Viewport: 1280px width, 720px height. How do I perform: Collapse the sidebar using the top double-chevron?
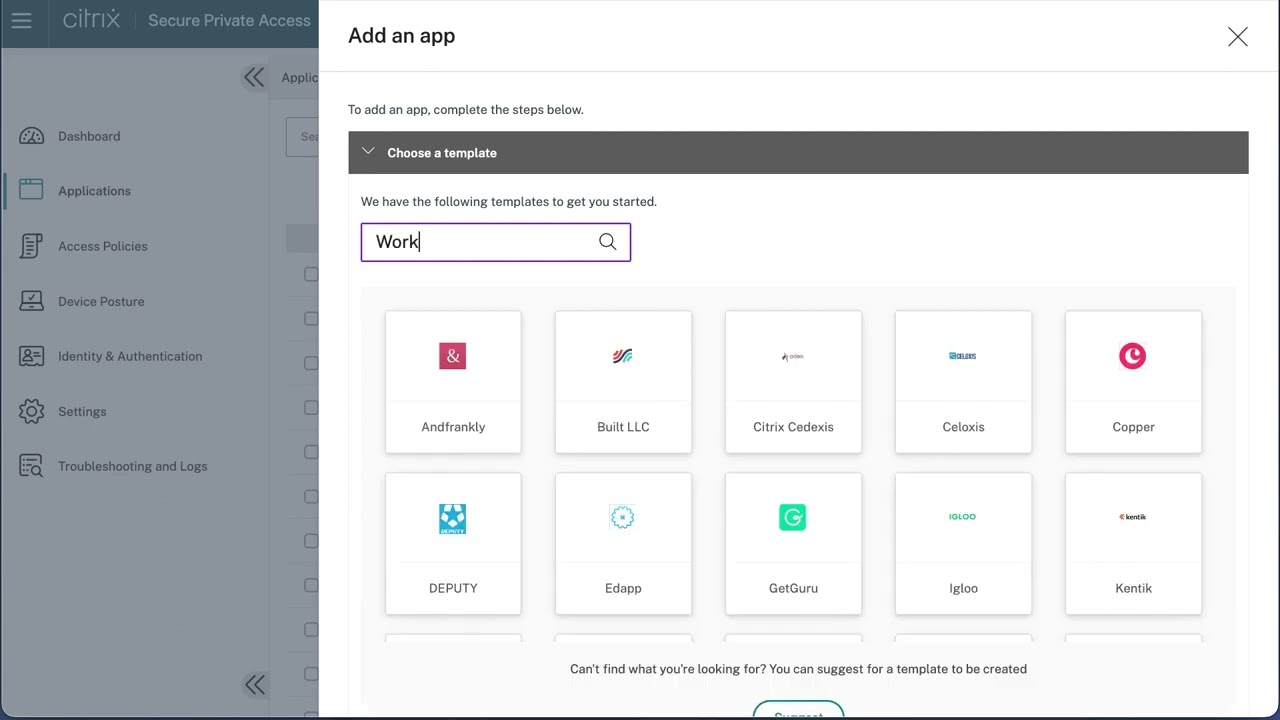[254, 77]
